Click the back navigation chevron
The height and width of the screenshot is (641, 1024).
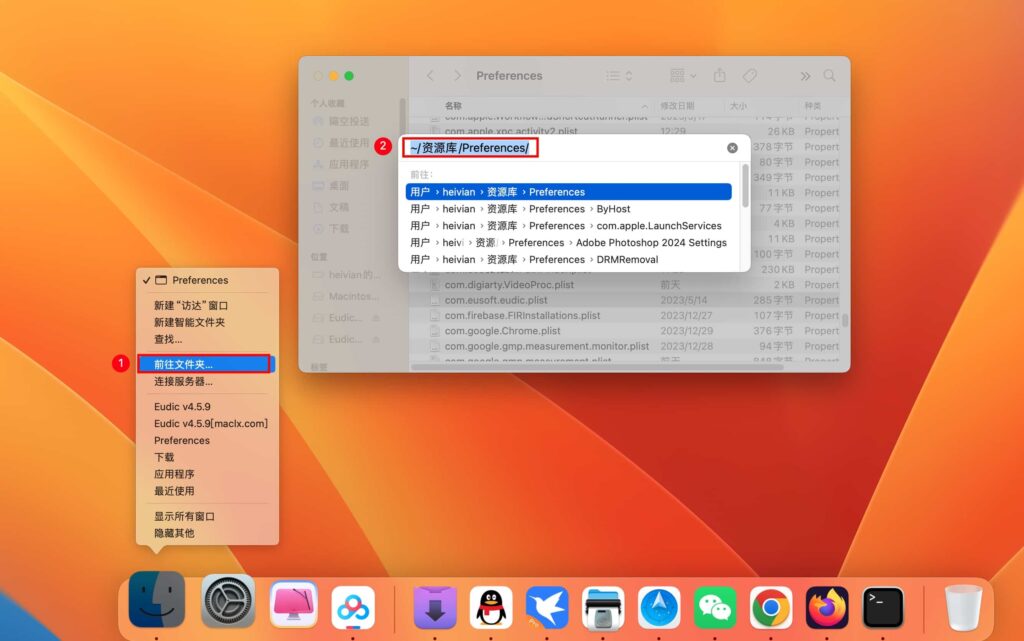(430, 76)
